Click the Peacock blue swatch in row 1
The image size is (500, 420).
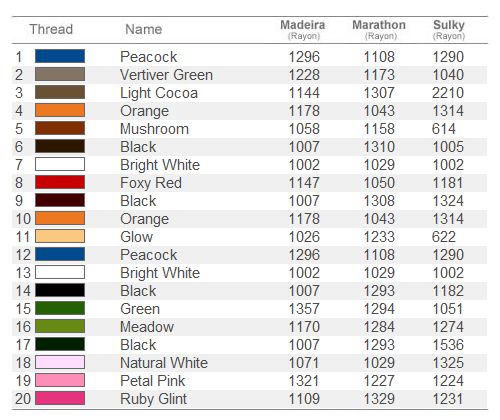(x=60, y=56)
